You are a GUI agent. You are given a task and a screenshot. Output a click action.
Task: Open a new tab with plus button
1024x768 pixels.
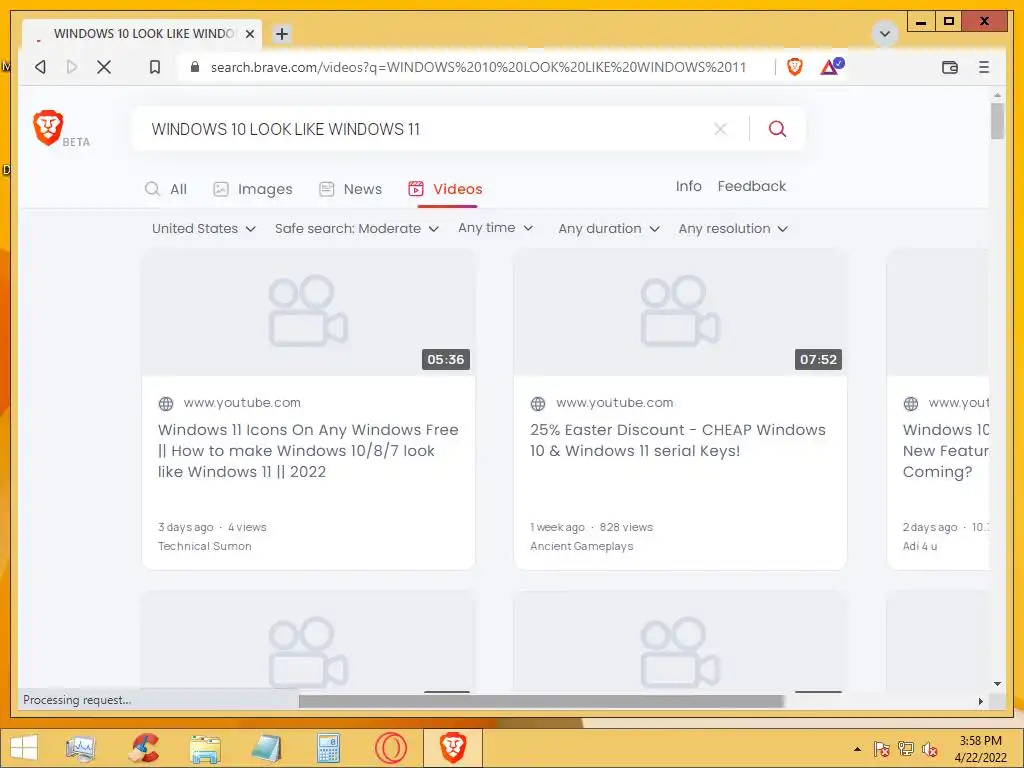[281, 34]
